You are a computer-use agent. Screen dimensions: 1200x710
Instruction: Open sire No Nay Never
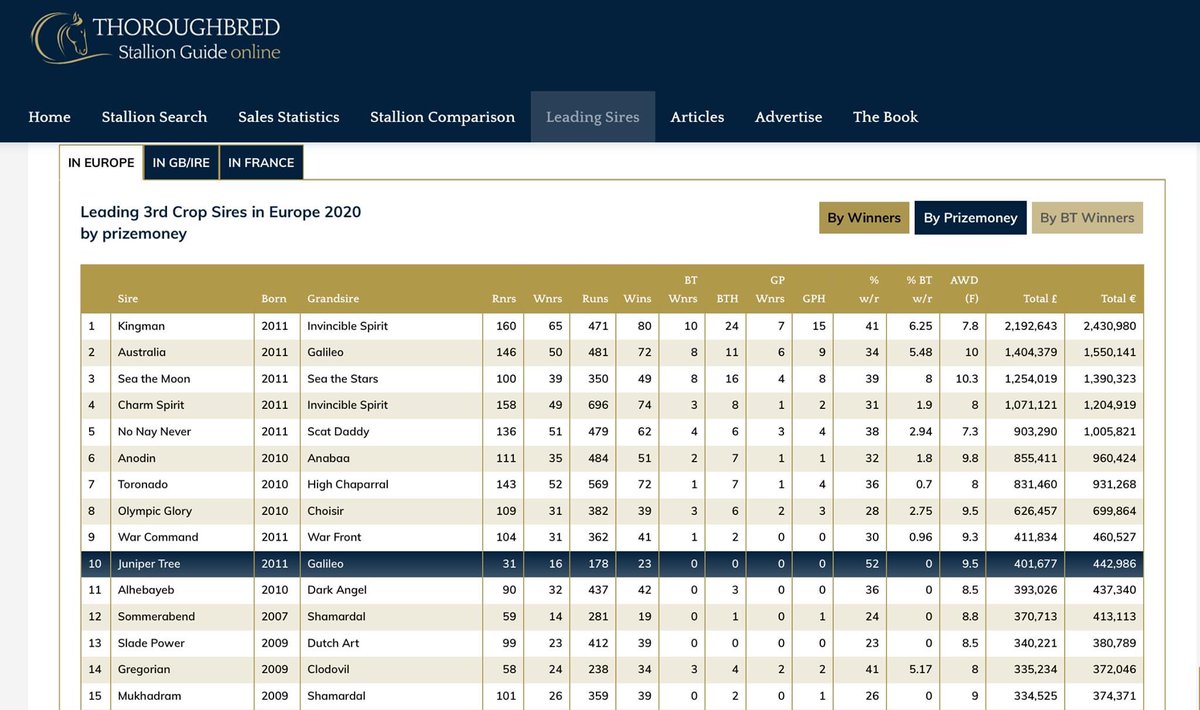point(154,432)
